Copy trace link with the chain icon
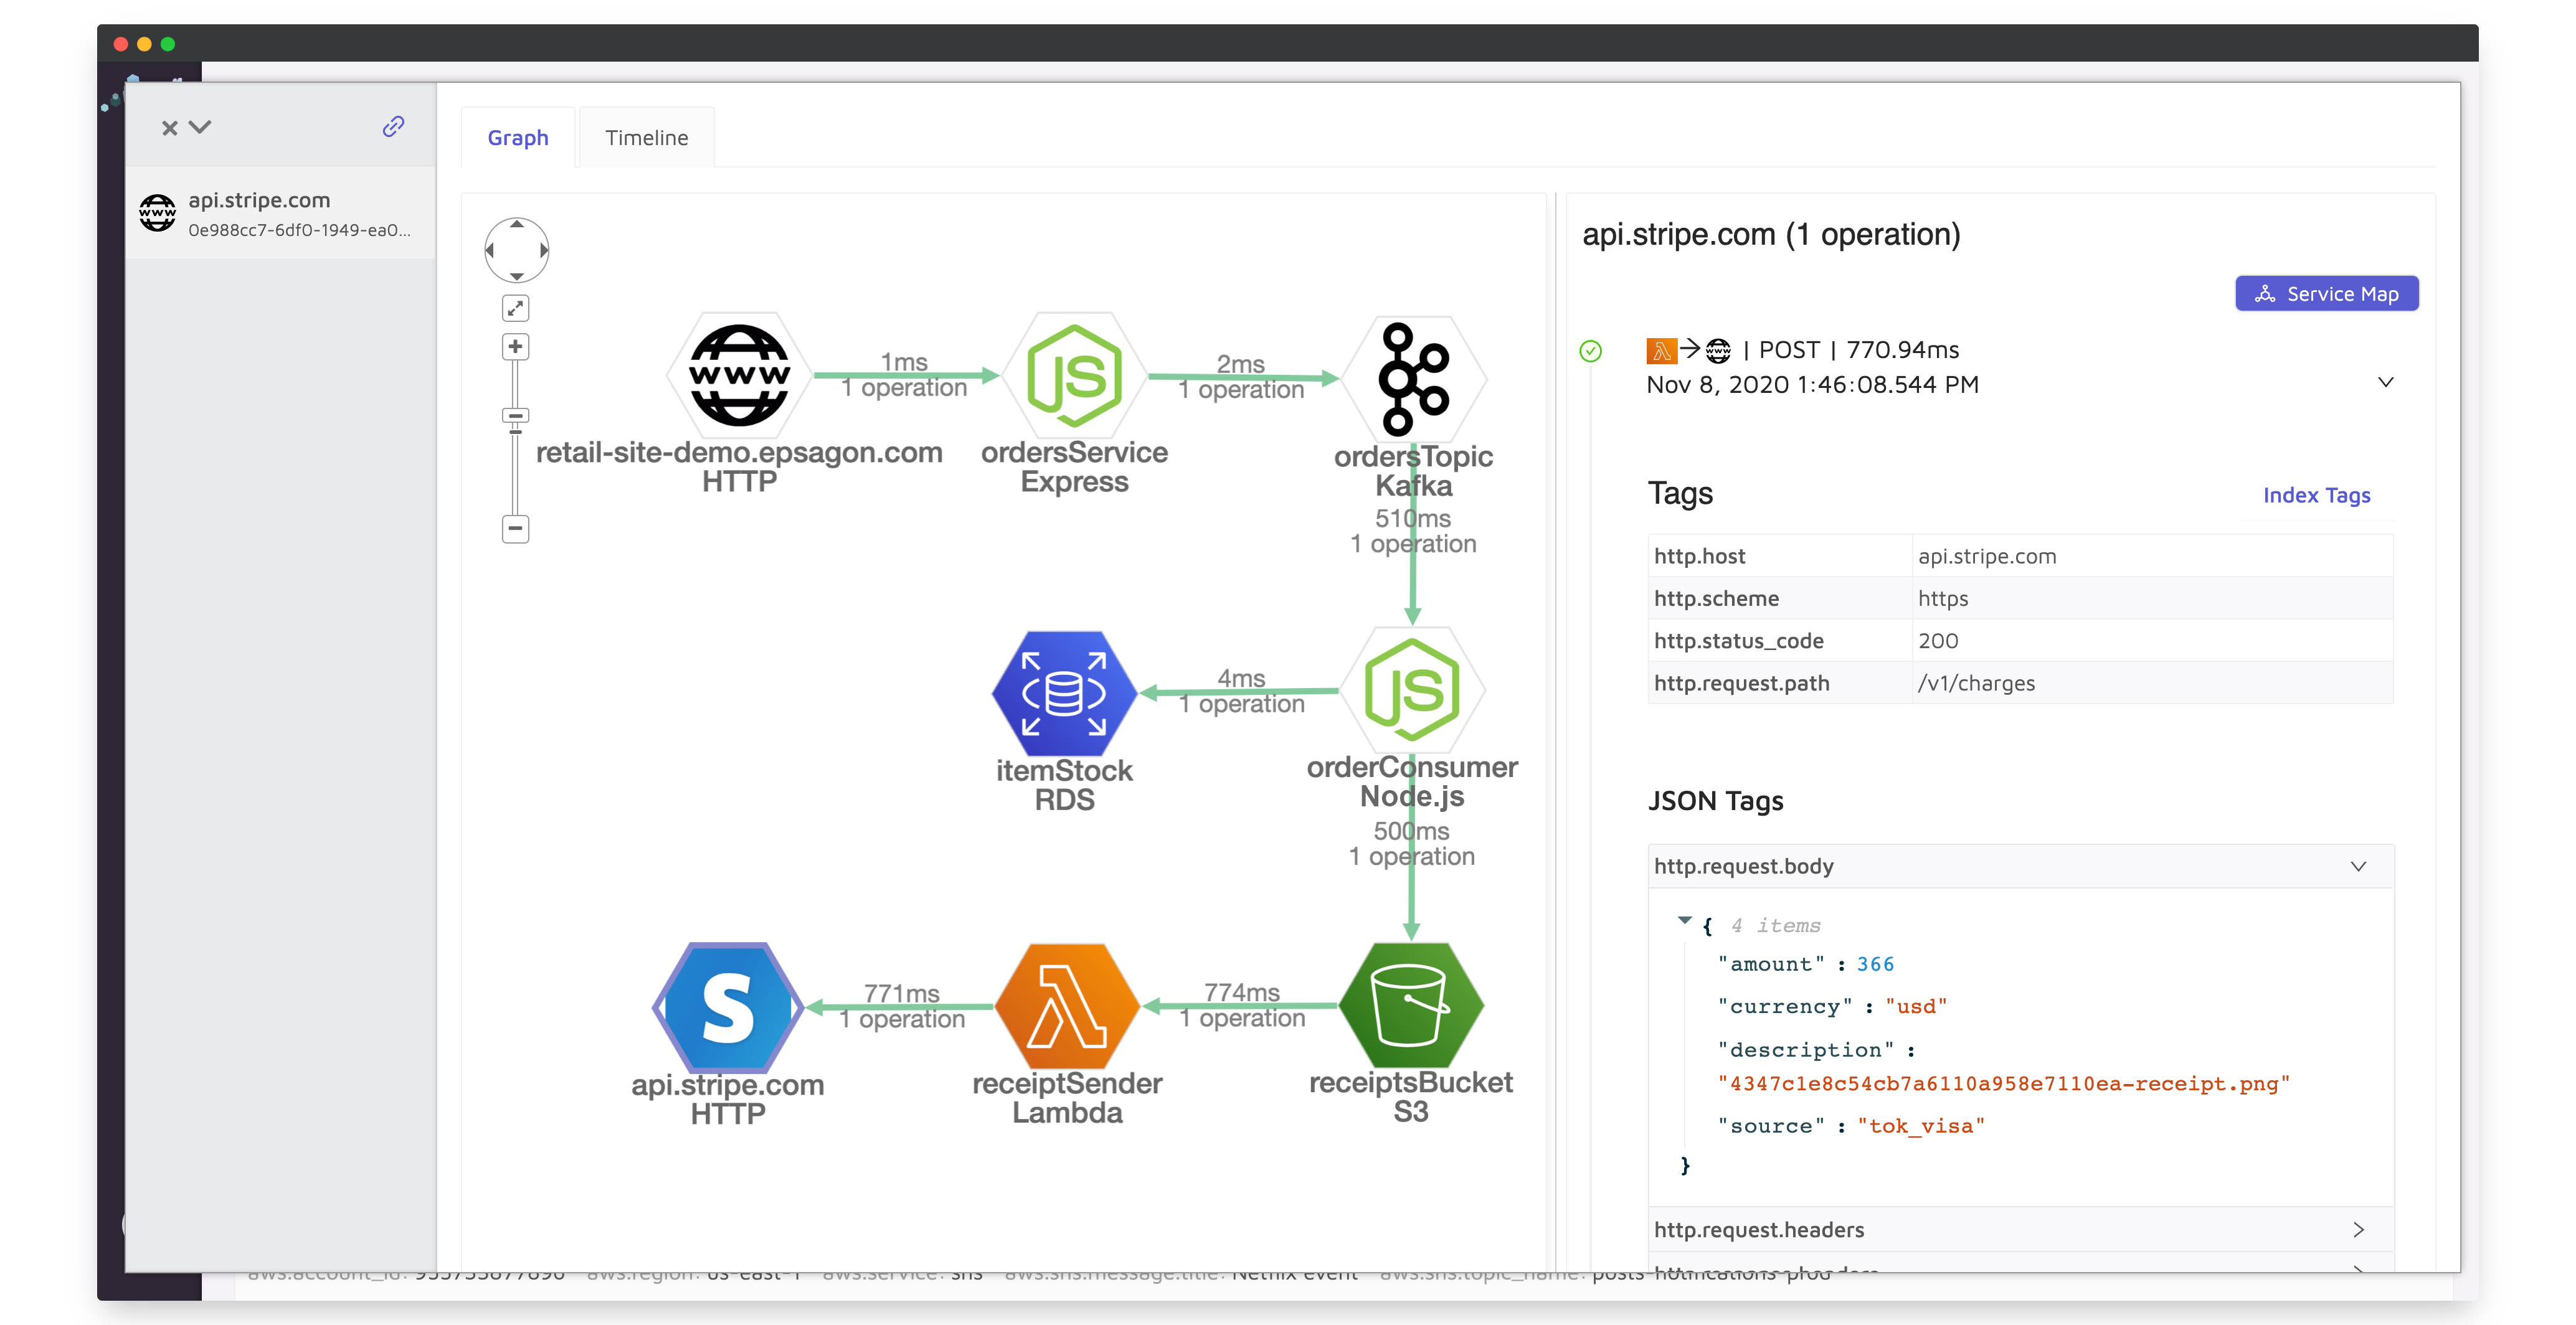Screen dimensions: 2576x1325 tap(393, 126)
